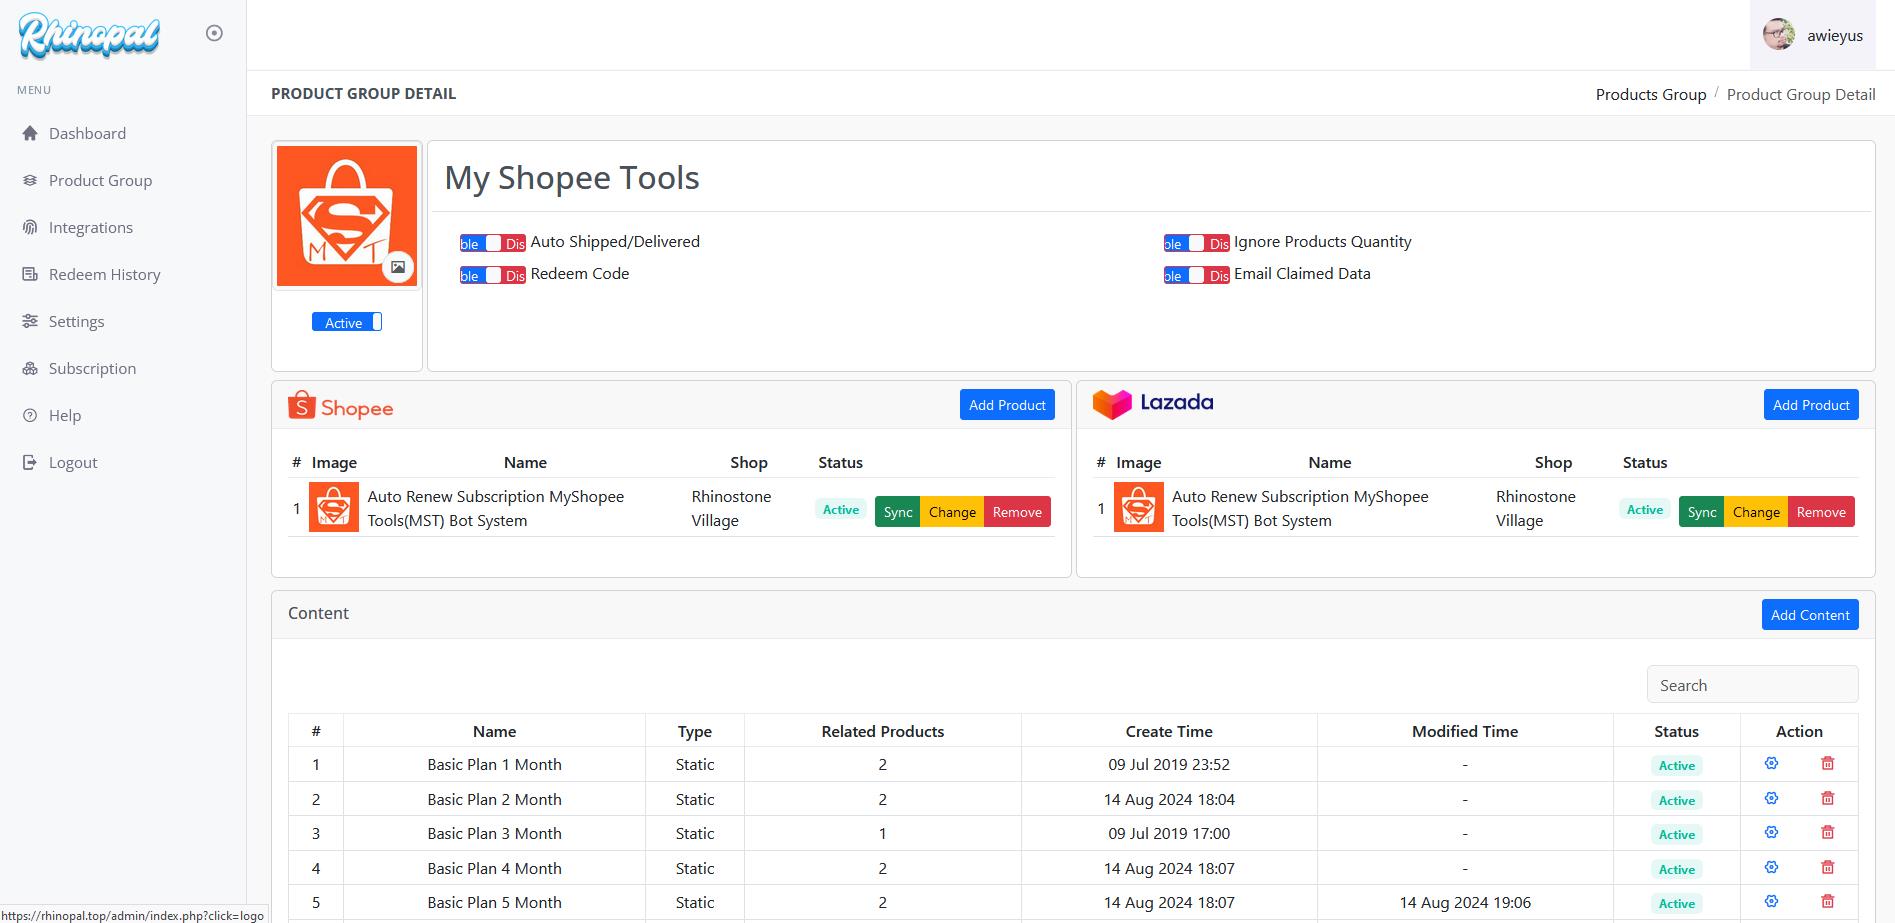
Task: Change the Shopee product
Action: [x=952, y=512]
